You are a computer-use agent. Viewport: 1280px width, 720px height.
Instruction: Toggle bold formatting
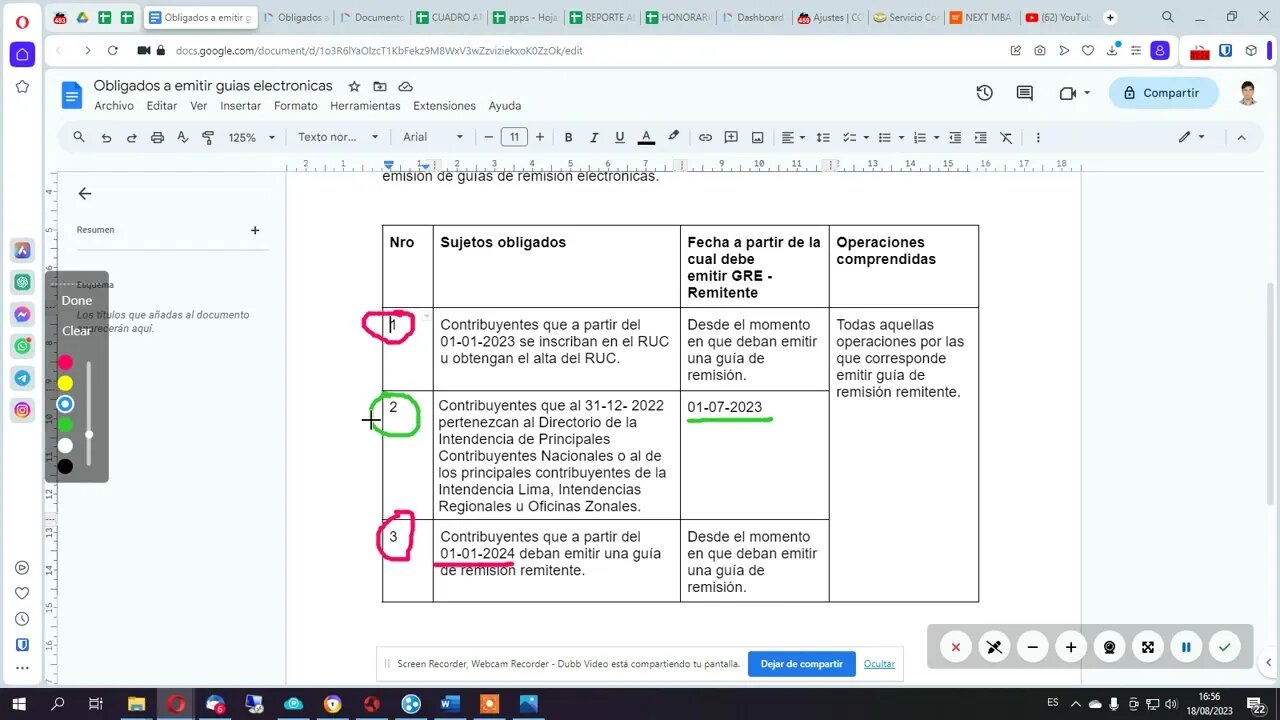[568, 137]
